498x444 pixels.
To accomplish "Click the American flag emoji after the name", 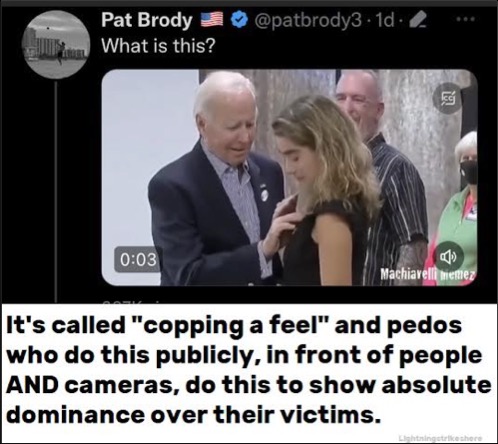I will [211, 20].
